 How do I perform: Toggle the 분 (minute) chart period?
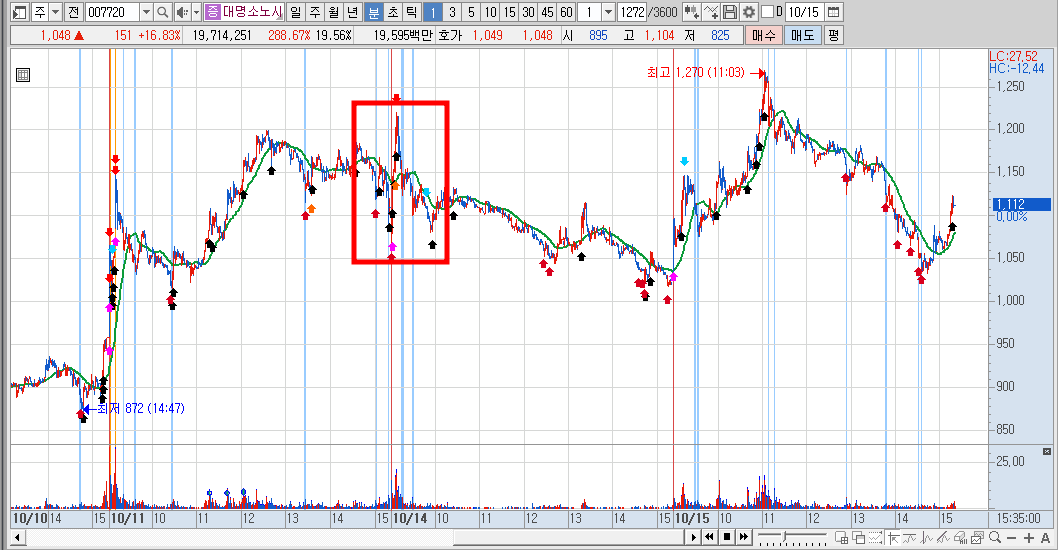(x=374, y=12)
